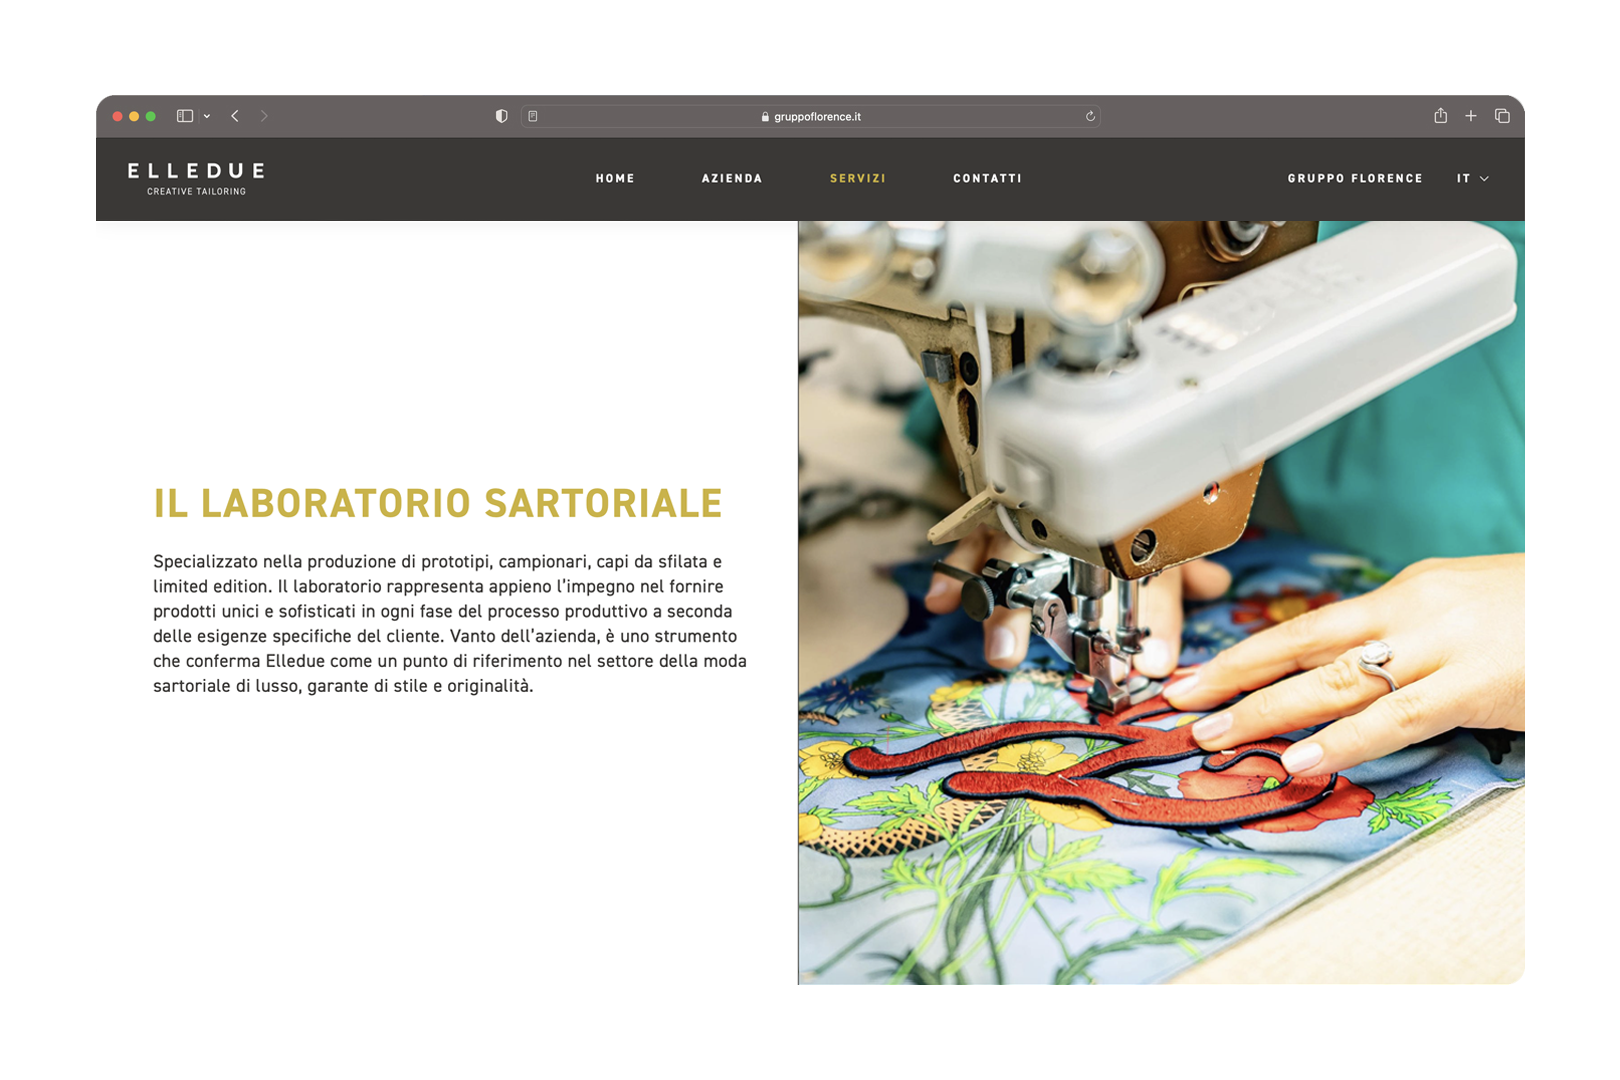The height and width of the screenshot is (1080, 1620).
Task: Select the SERVIZI menu item
Action: [x=858, y=178]
